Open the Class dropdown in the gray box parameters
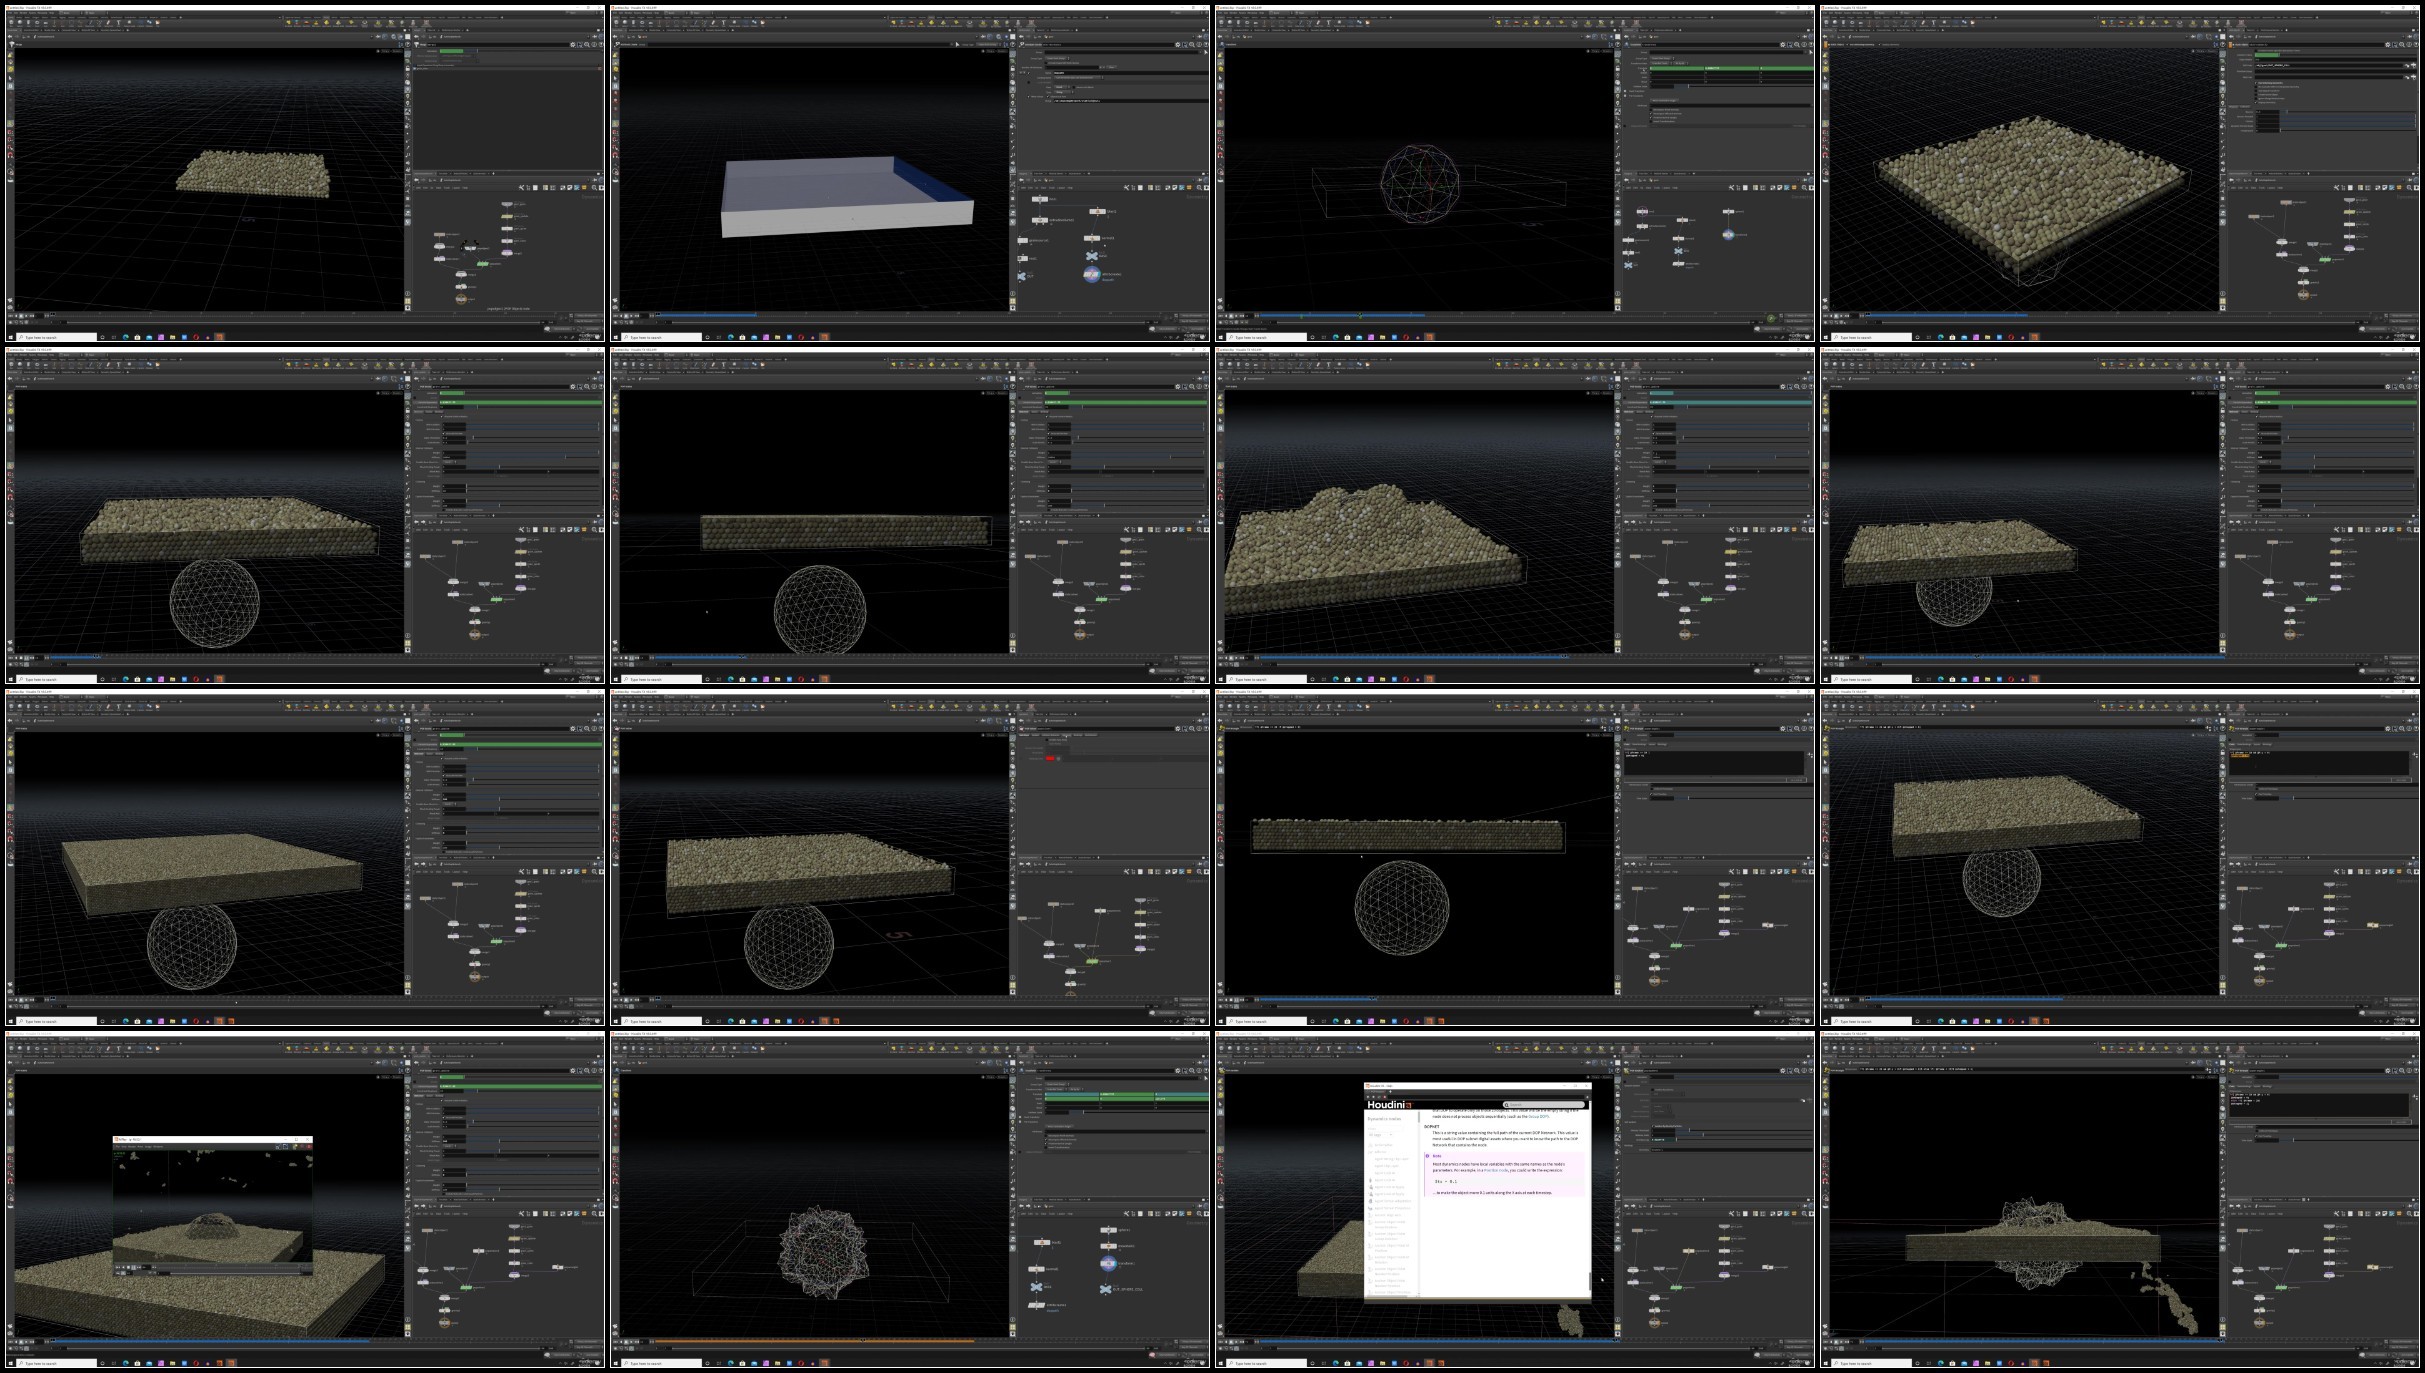Viewport: 2425px width, 1373px height. pyautogui.click(x=1062, y=87)
